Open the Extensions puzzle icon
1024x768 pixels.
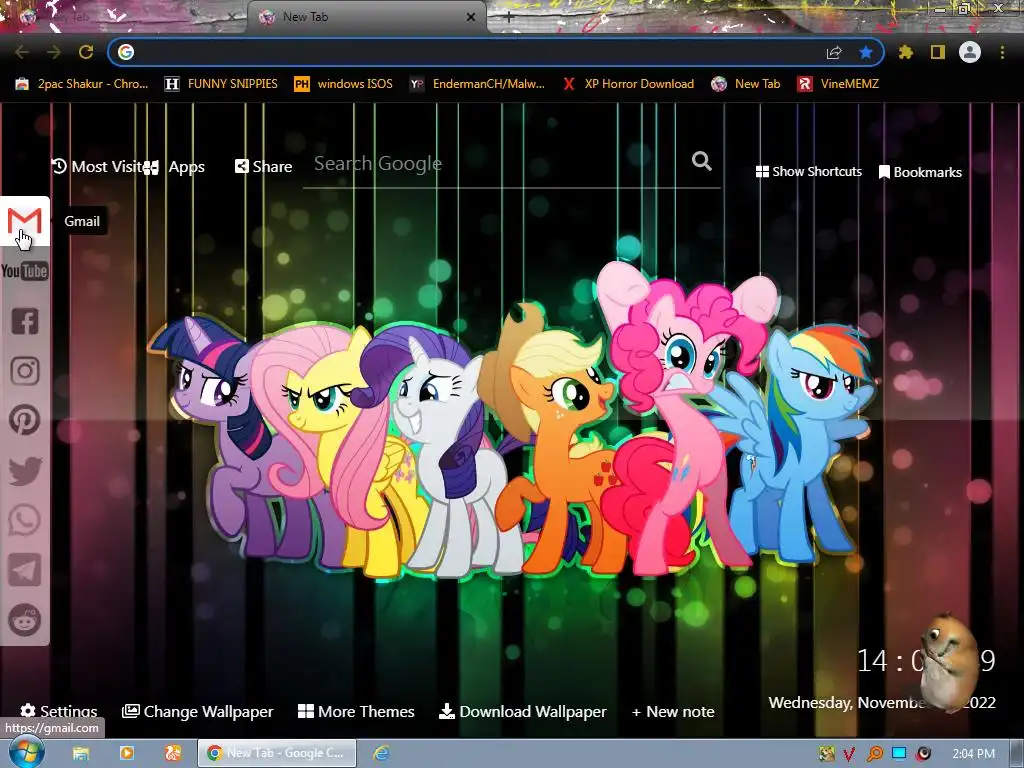pyautogui.click(x=905, y=52)
